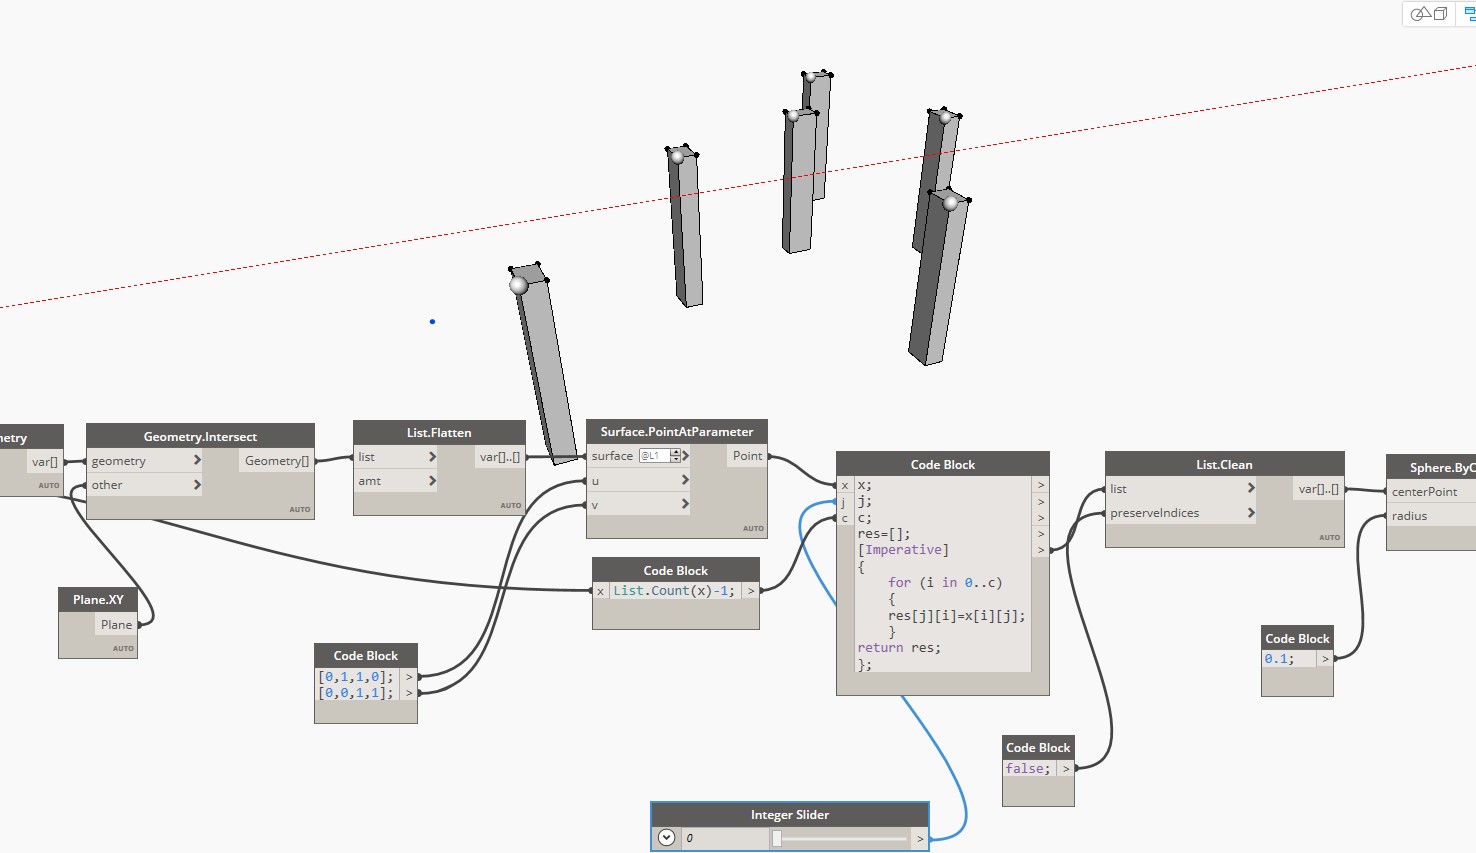Click the var[]..[] output of List.Flatten
This screenshot has height=853, width=1476.
click(x=500, y=456)
